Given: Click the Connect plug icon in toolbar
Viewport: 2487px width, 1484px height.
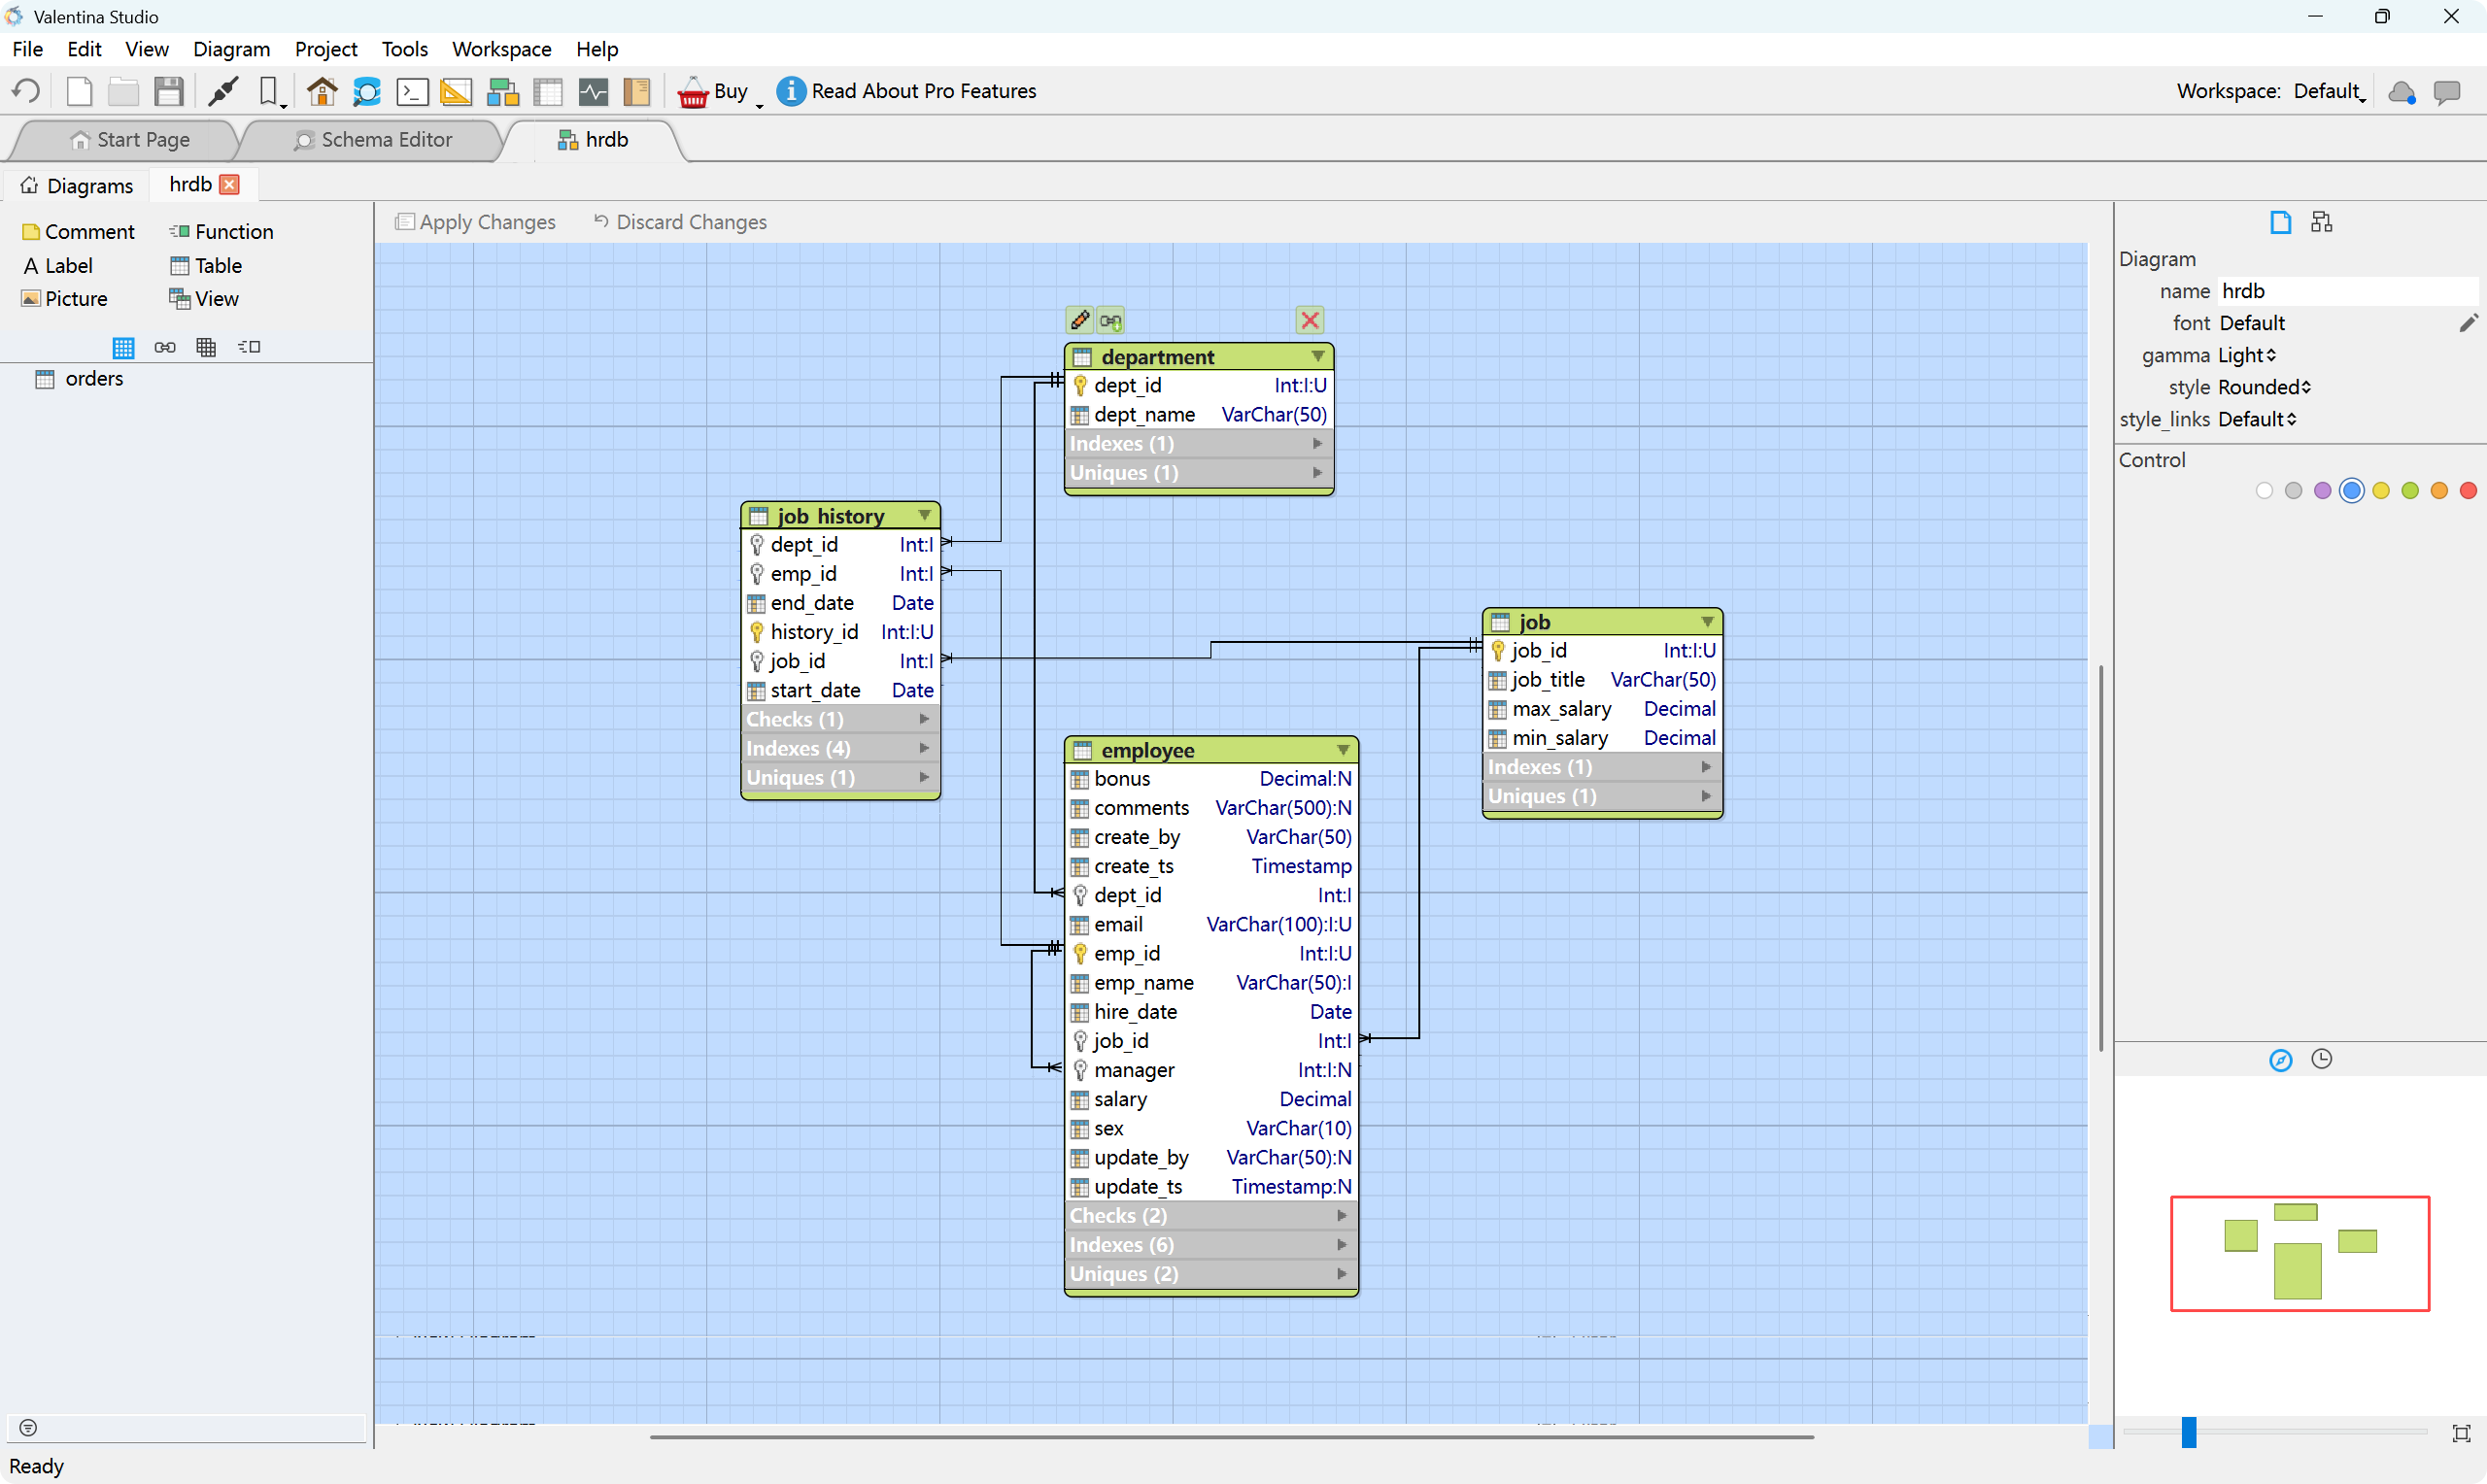Looking at the screenshot, I should [223, 91].
